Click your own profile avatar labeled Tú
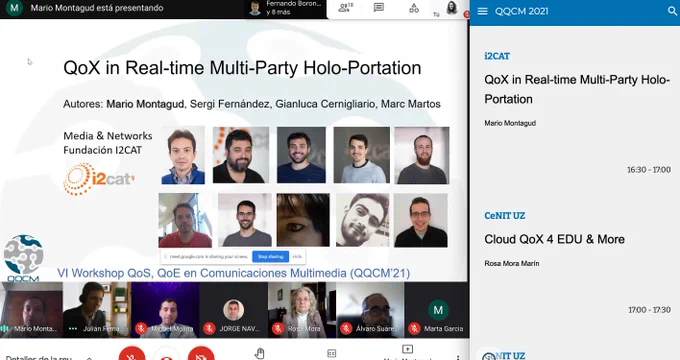Viewport: 680px width, 360px height. pos(452,8)
